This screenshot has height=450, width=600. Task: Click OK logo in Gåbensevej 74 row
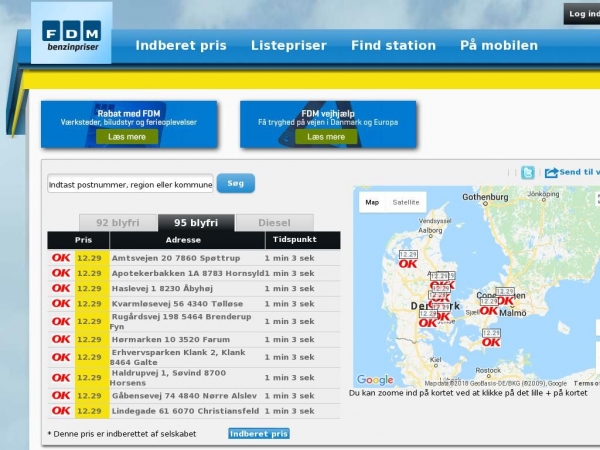point(61,395)
